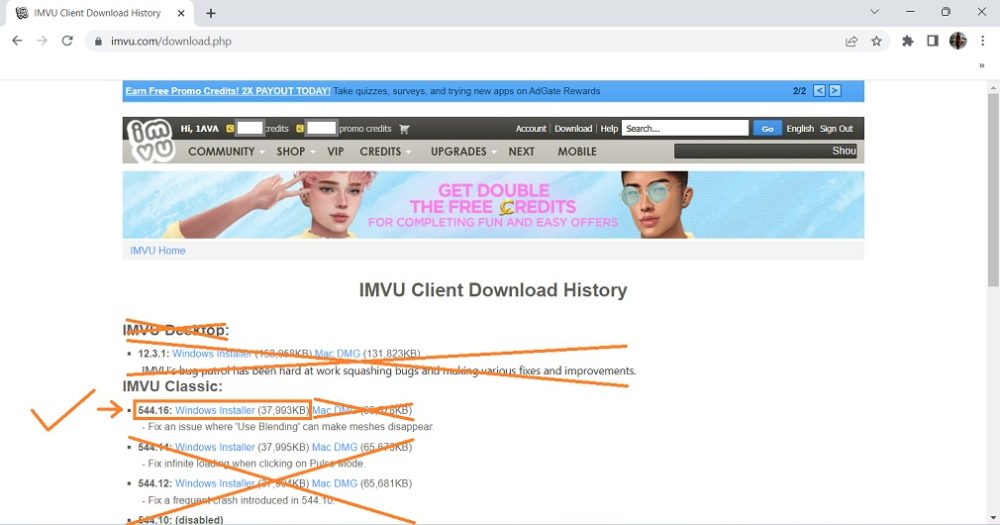Click the IMVU search input field
Image resolution: width=1000 pixels, height=525 pixels.
click(x=685, y=128)
